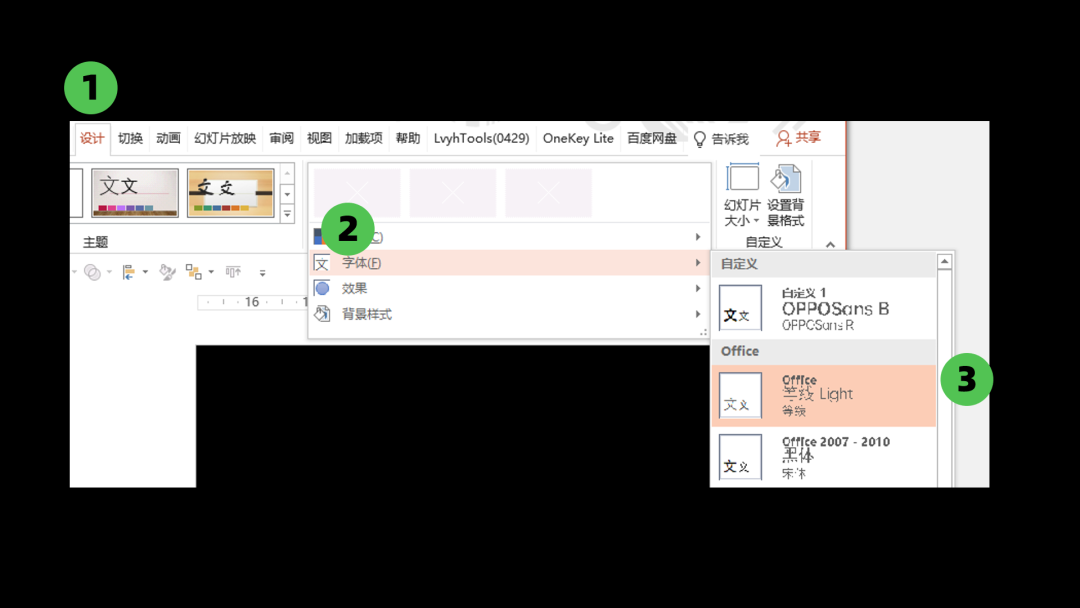This screenshot has height=608, width=1080.
Task: Click the 效果 effects circle icon
Action: (322, 288)
